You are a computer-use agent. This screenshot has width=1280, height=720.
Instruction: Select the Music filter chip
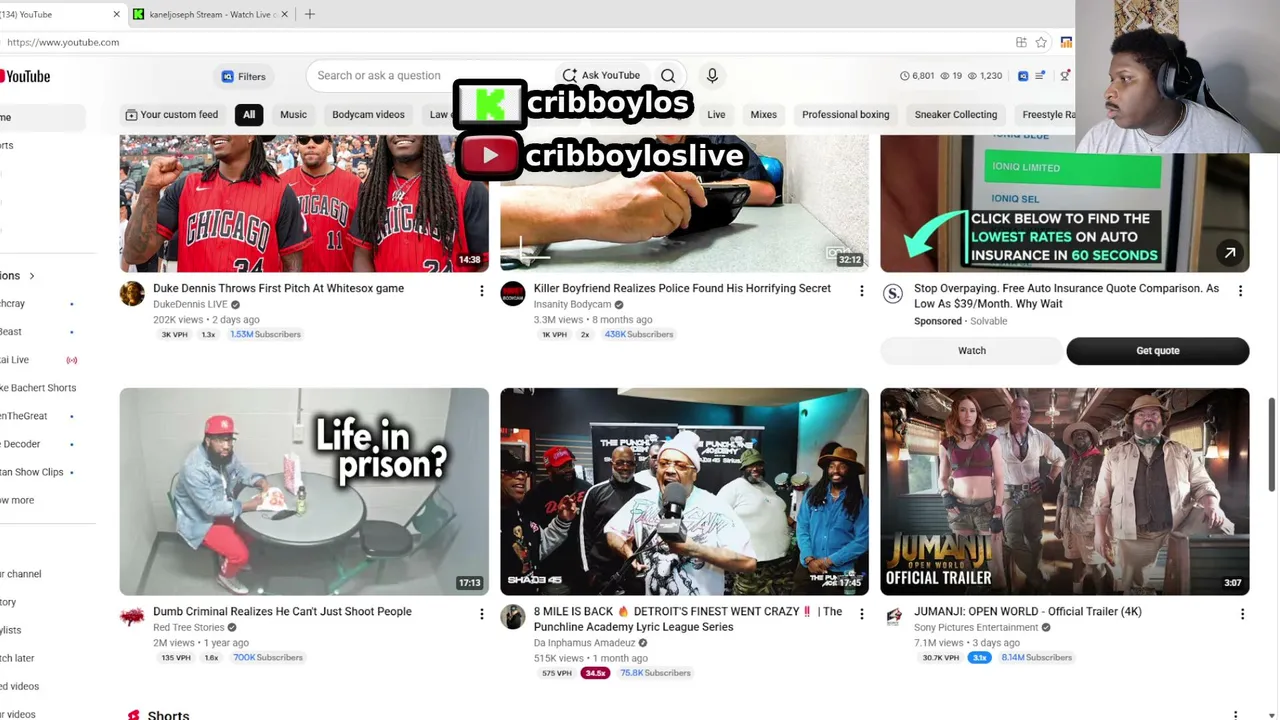point(293,115)
